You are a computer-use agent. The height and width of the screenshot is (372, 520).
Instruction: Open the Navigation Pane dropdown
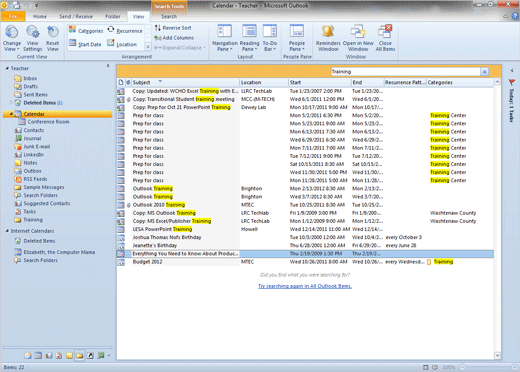pos(225,39)
